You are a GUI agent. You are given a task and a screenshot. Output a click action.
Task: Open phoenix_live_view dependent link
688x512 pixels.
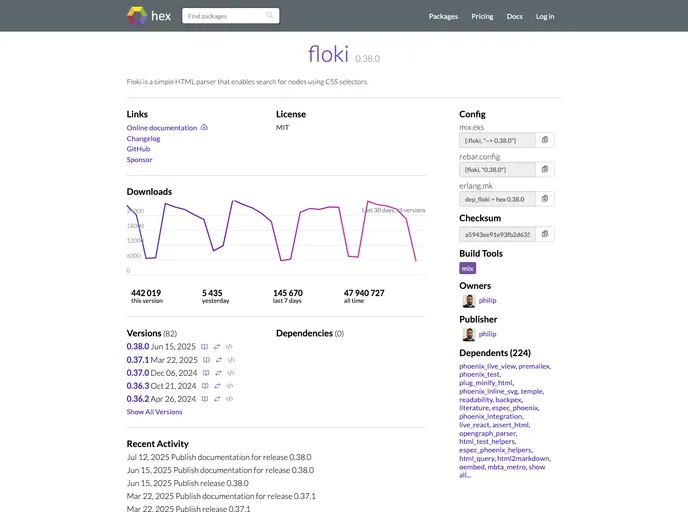click(487, 366)
